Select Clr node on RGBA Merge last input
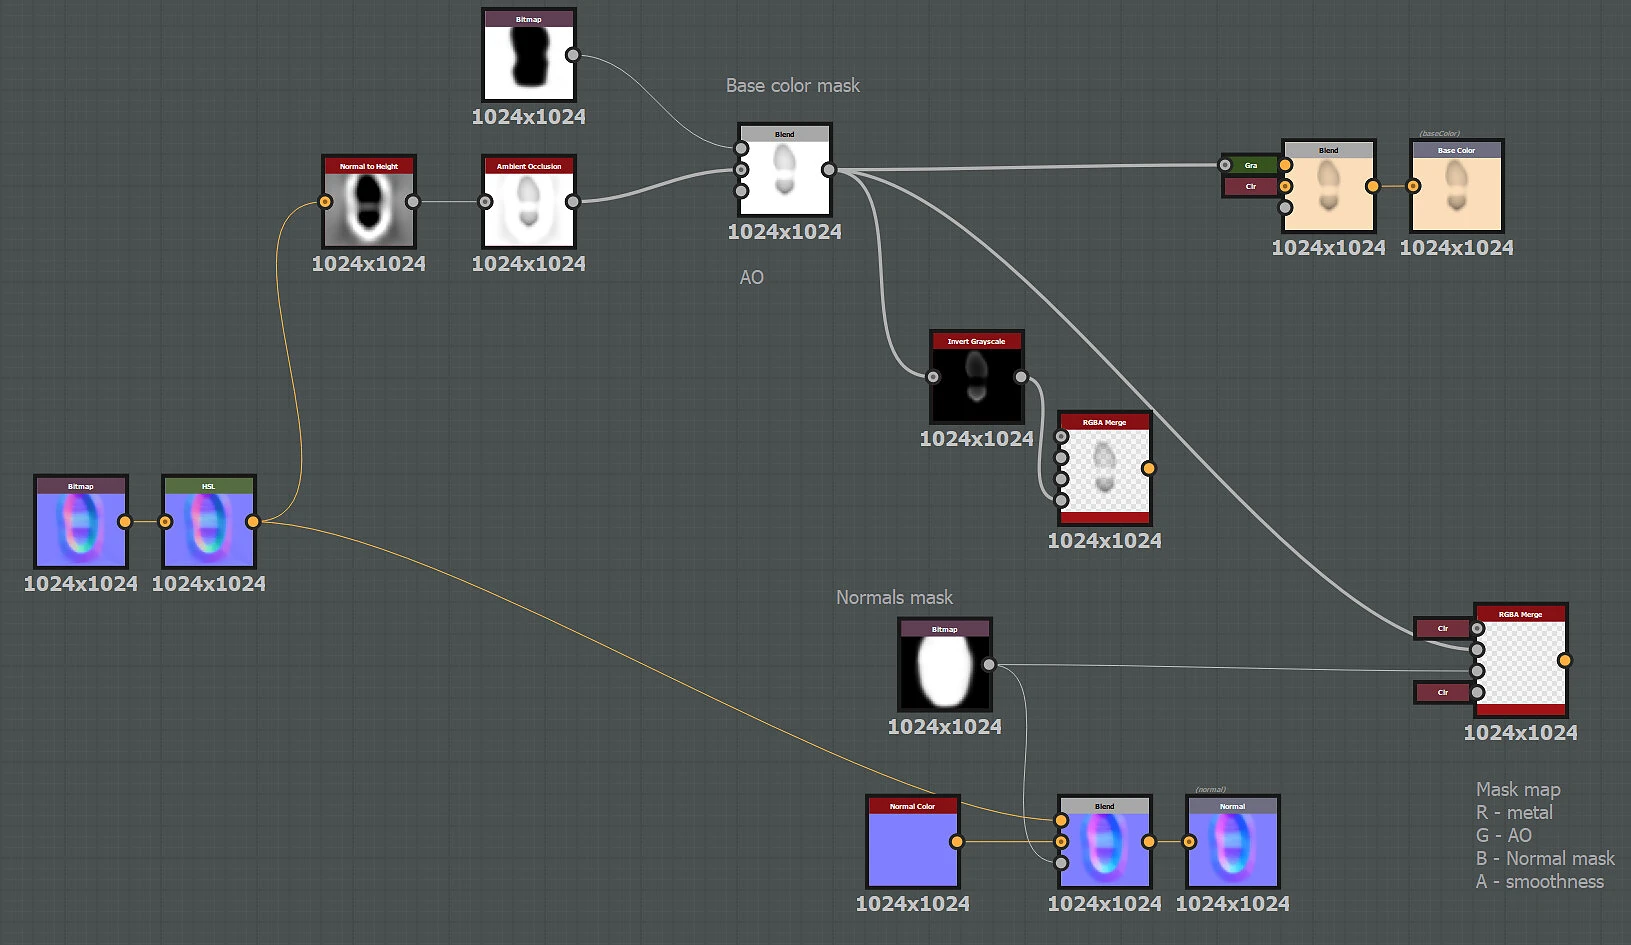Viewport: 1631px width, 945px height. (x=1443, y=692)
